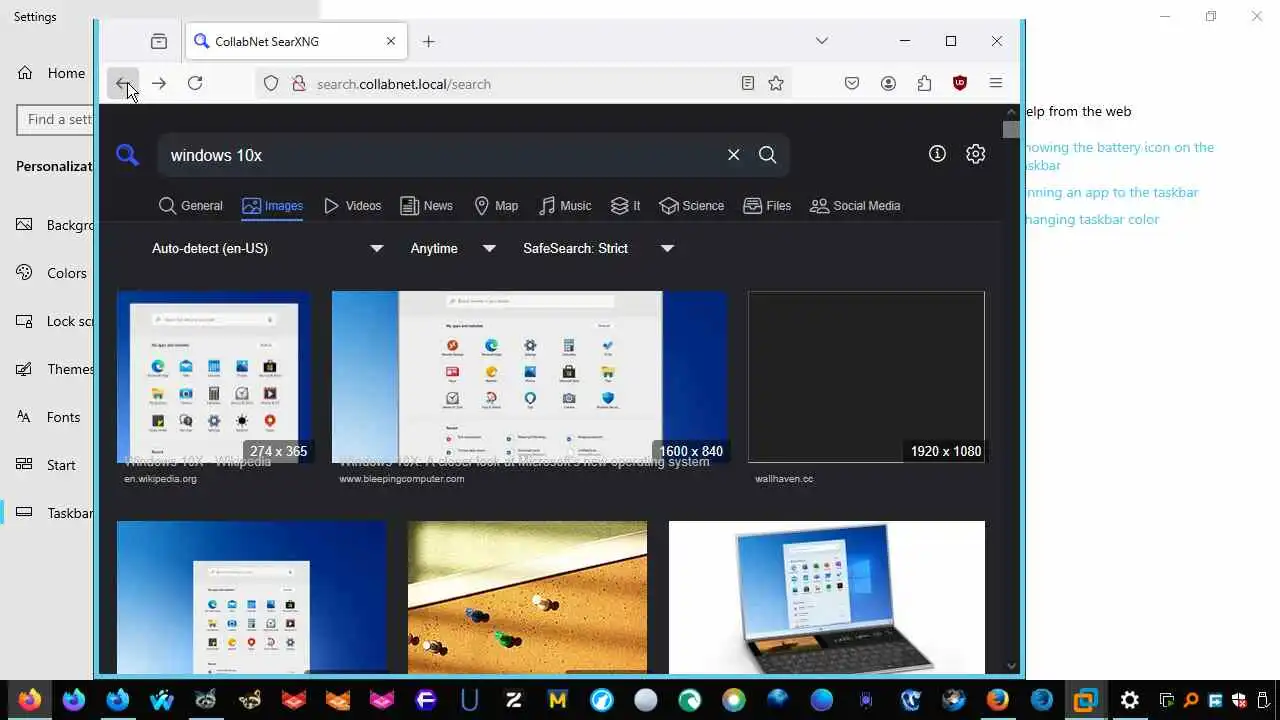The height and width of the screenshot is (720, 1280).
Task: Click the www.bleepingcomputer.com source text
Action: pos(402,479)
